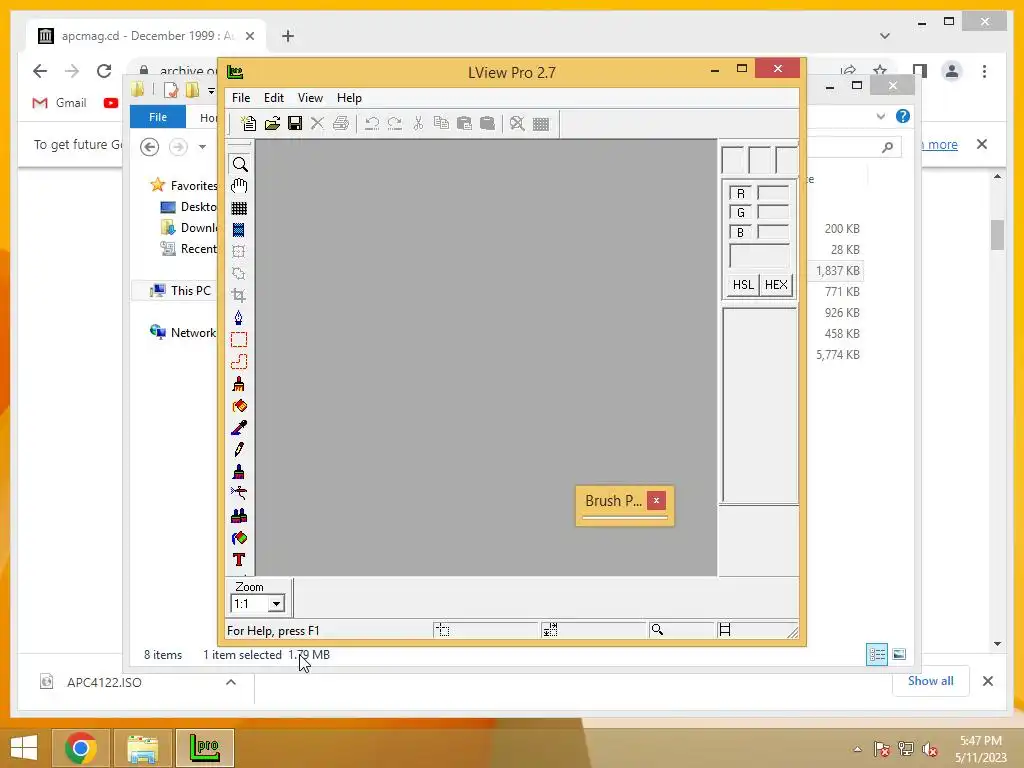
Task: Click the Print icon in LView toolbar
Action: 340,123
